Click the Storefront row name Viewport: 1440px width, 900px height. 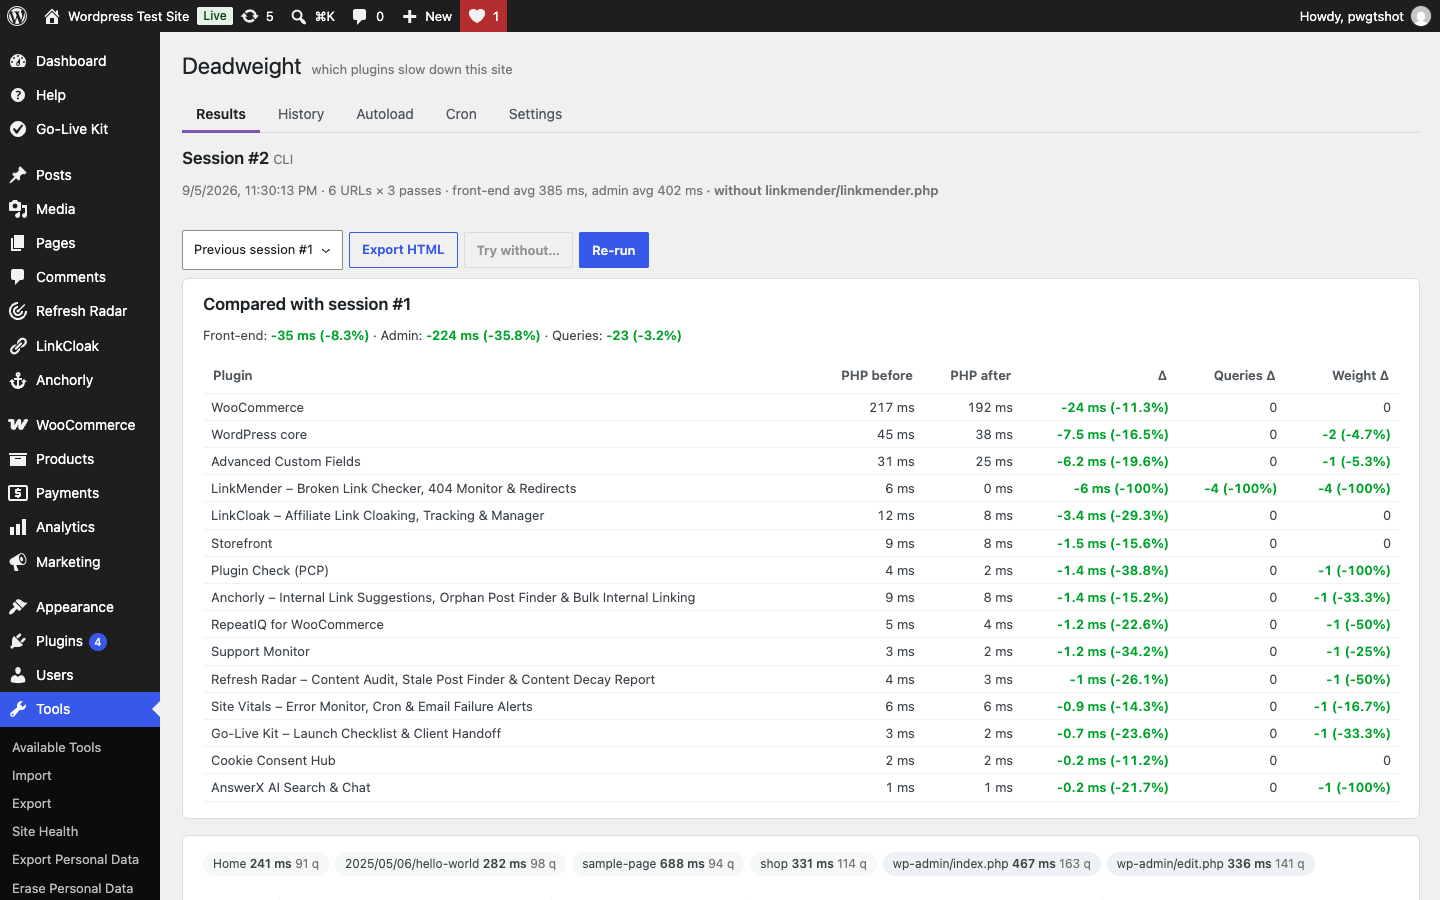242,543
